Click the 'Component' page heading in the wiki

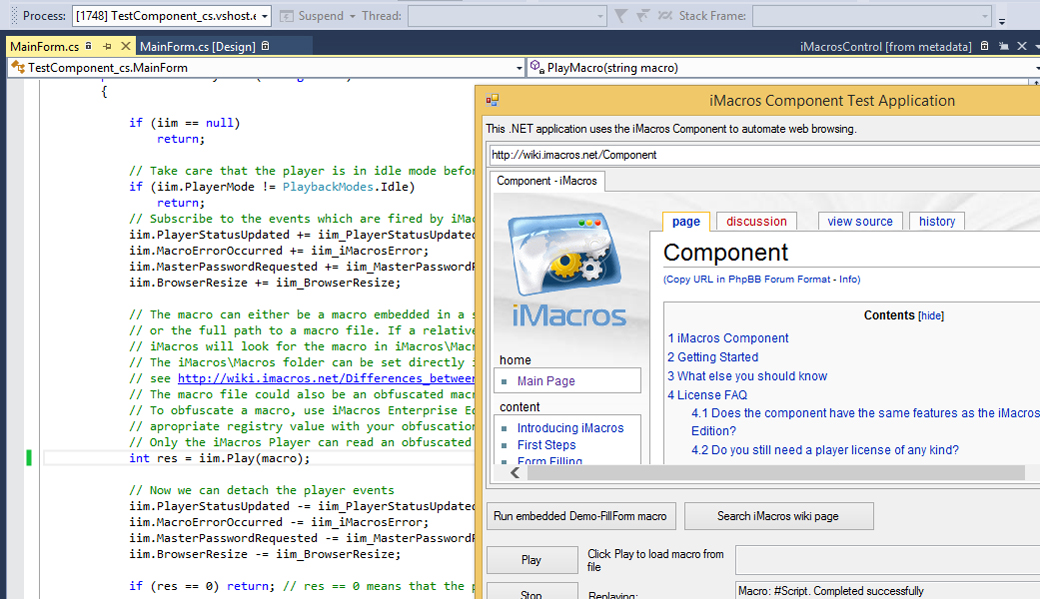click(726, 253)
